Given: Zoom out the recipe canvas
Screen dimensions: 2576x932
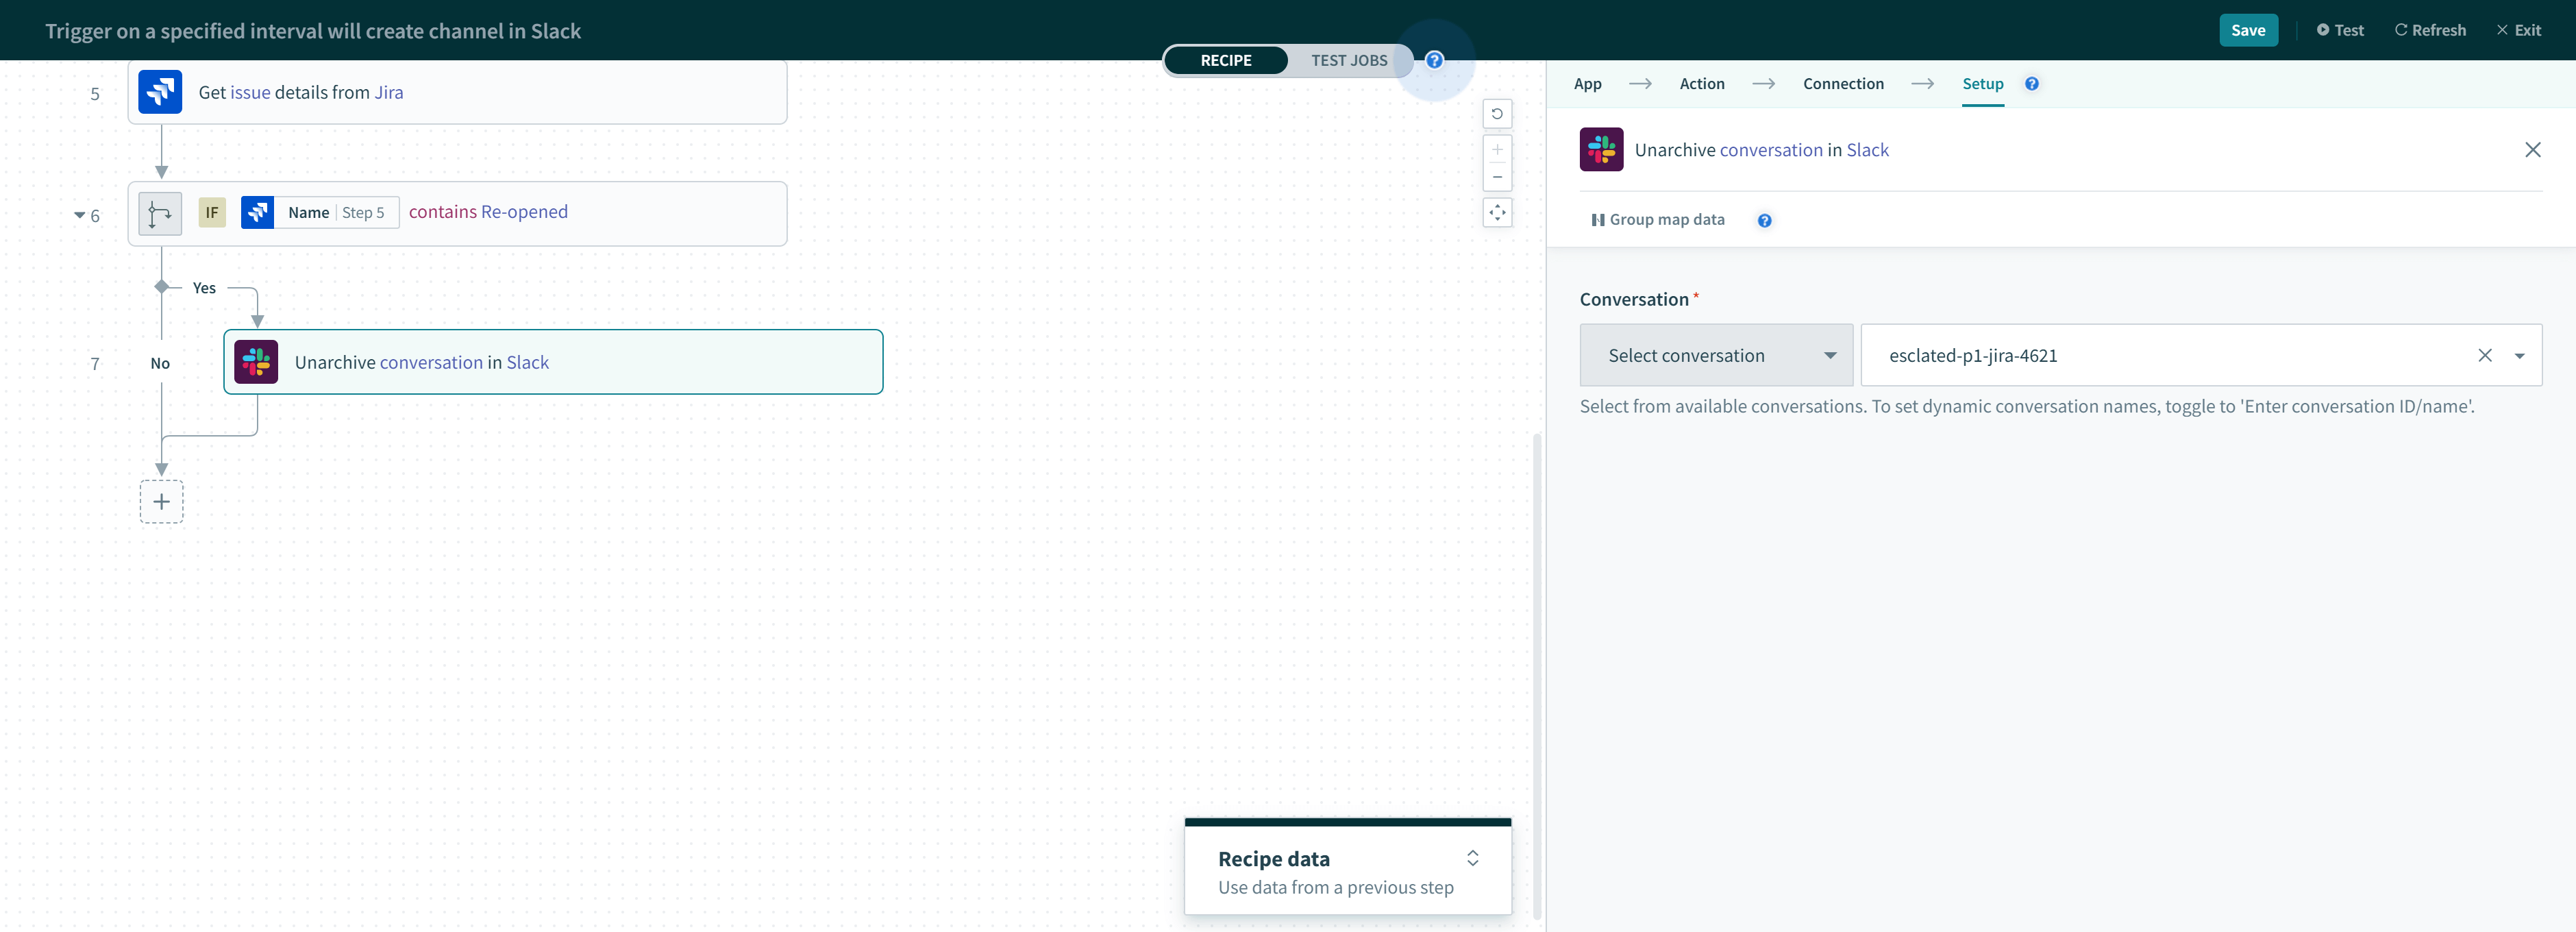Looking at the screenshot, I should (x=1497, y=177).
